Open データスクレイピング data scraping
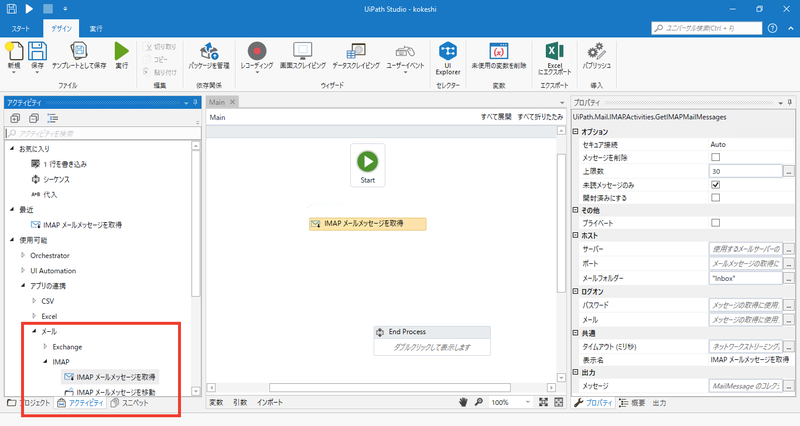Image resolution: width=800 pixels, height=426 pixels. [x=356, y=56]
